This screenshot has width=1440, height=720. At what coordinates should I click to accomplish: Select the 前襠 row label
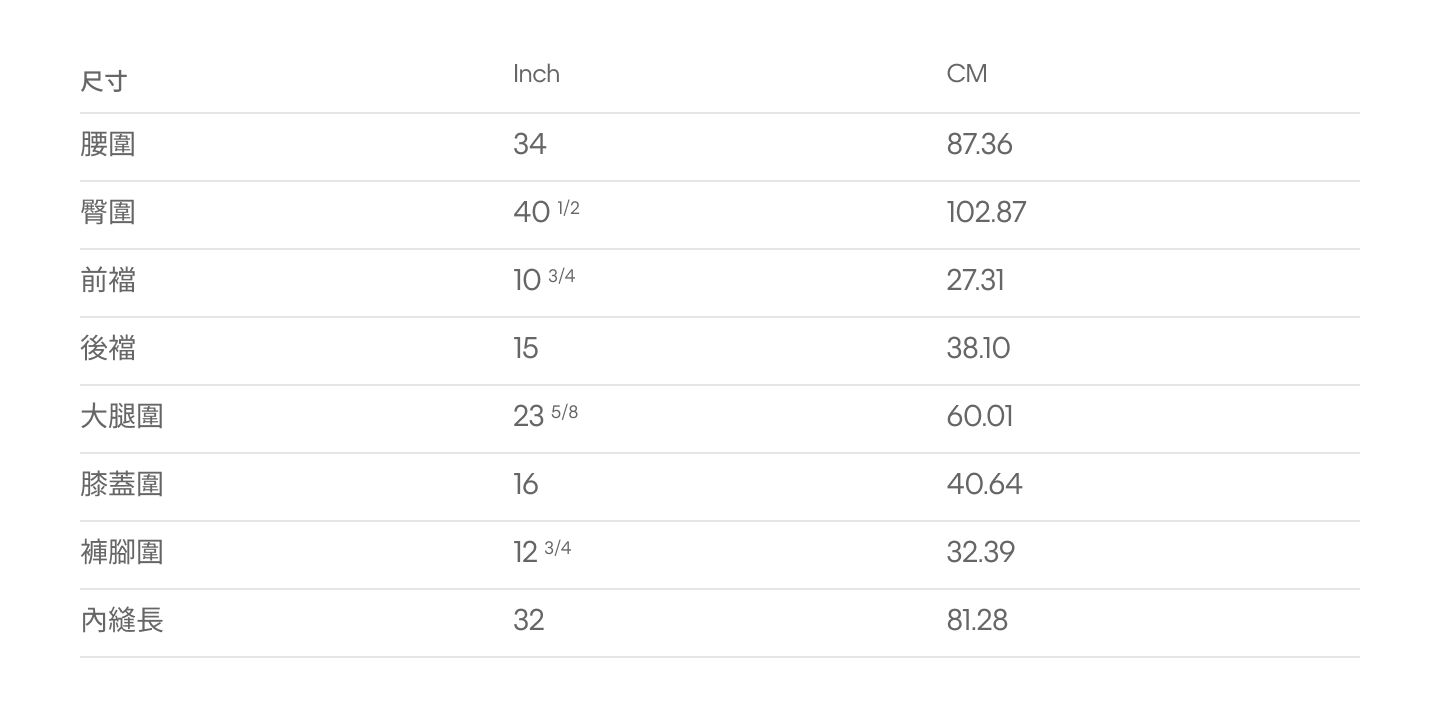tap(108, 281)
